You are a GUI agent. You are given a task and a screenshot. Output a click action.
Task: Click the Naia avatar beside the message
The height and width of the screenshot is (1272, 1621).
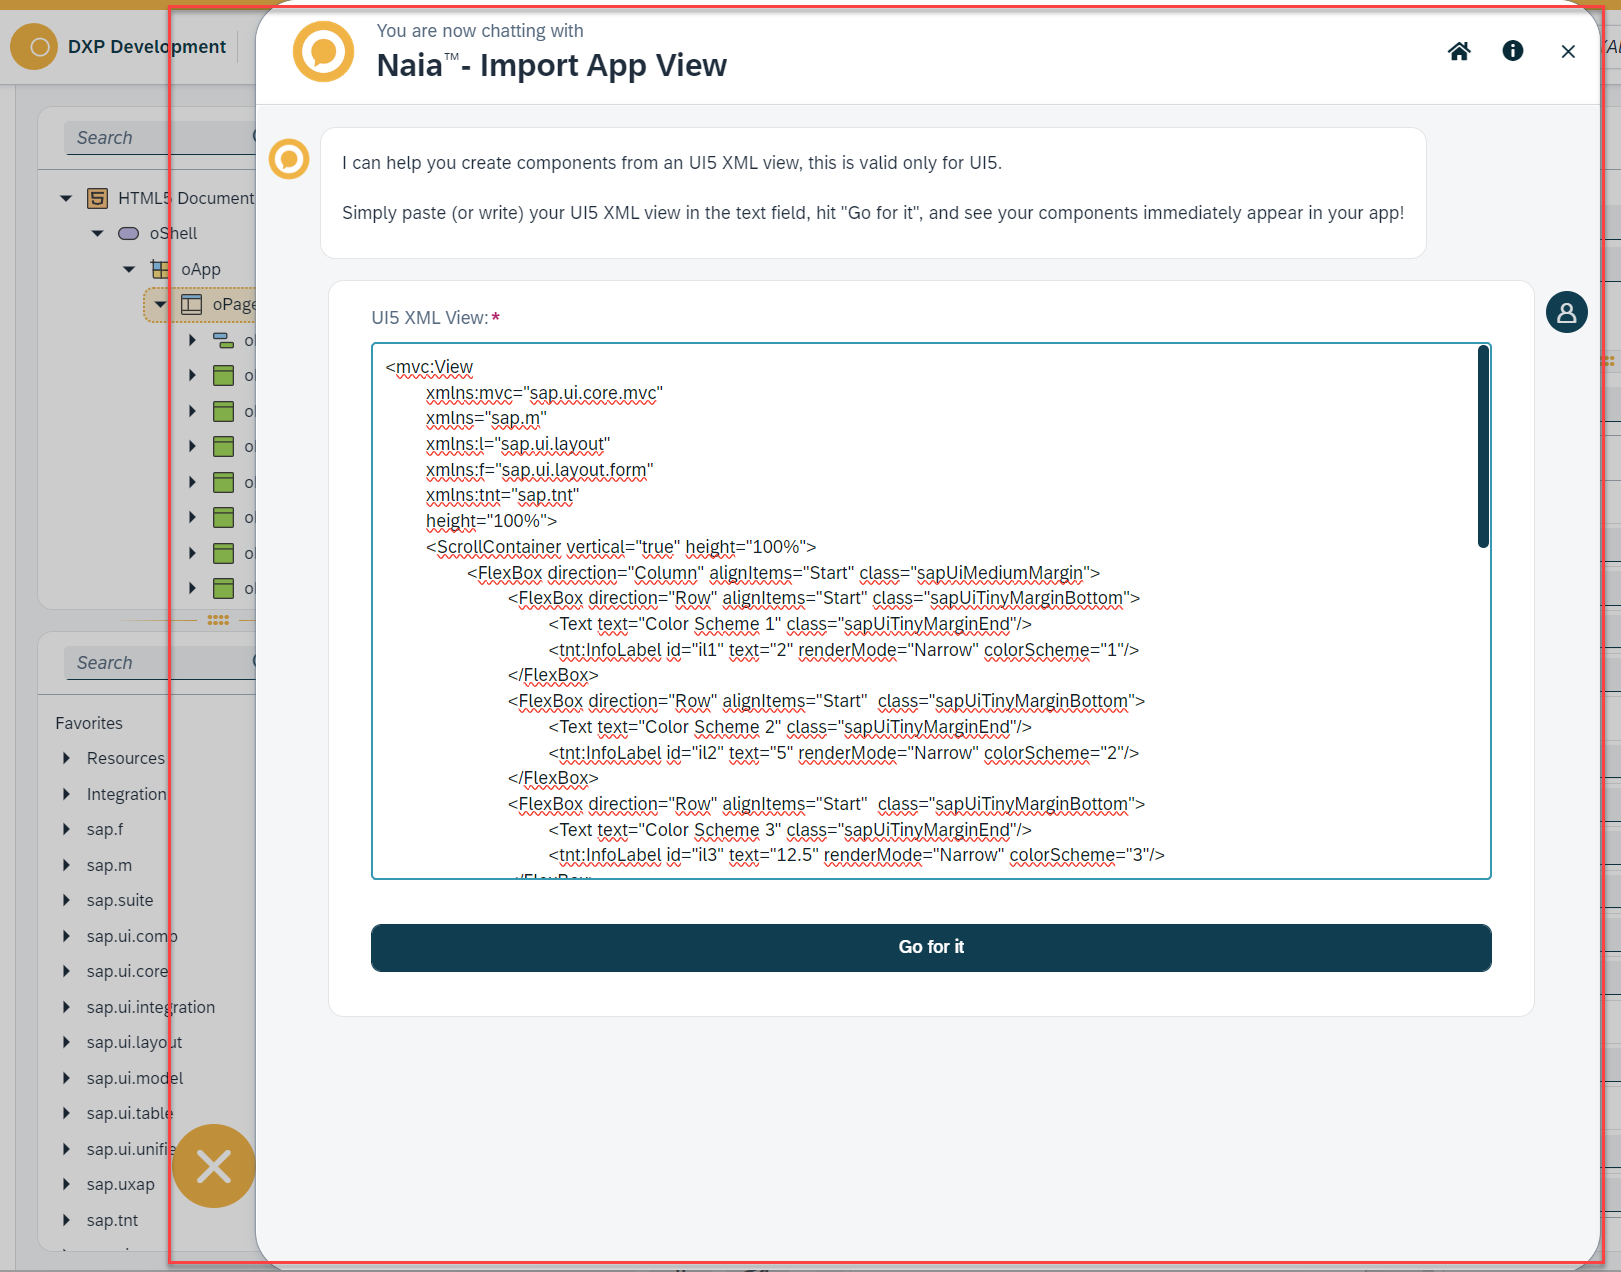click(x=289, y=159)
